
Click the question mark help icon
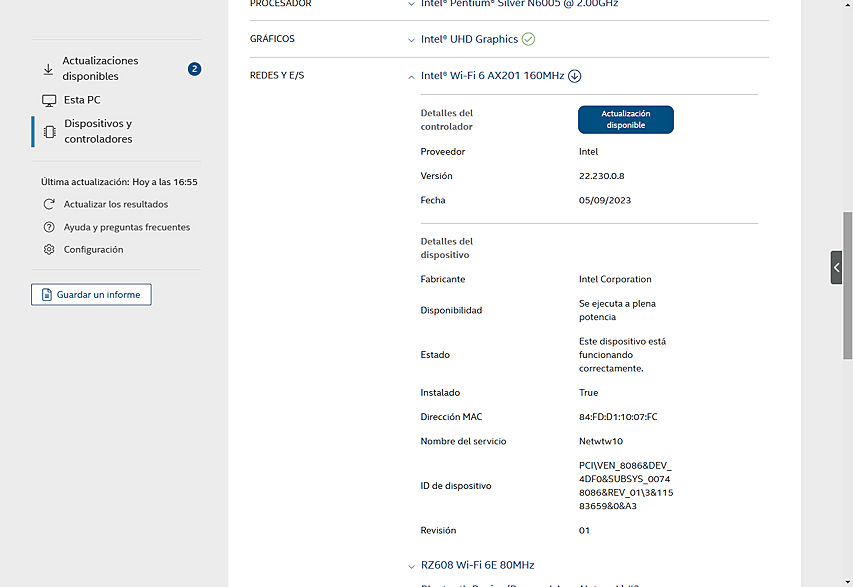coord(49,227)
